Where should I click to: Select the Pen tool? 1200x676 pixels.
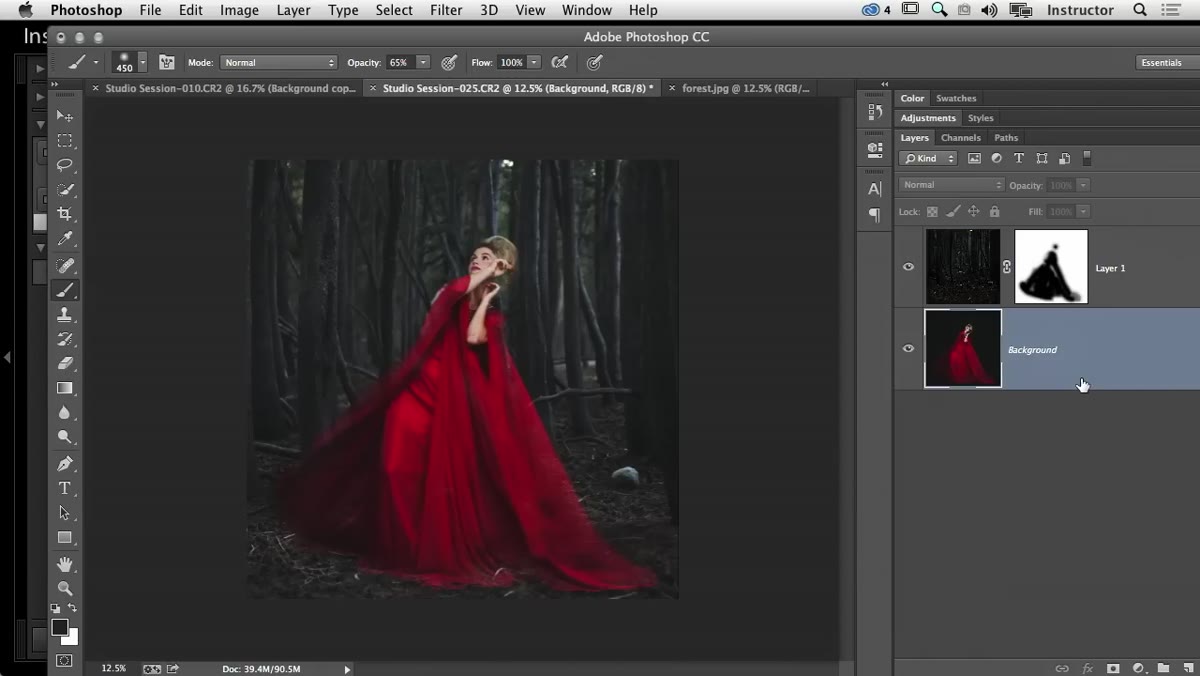(x=65, y=463)
